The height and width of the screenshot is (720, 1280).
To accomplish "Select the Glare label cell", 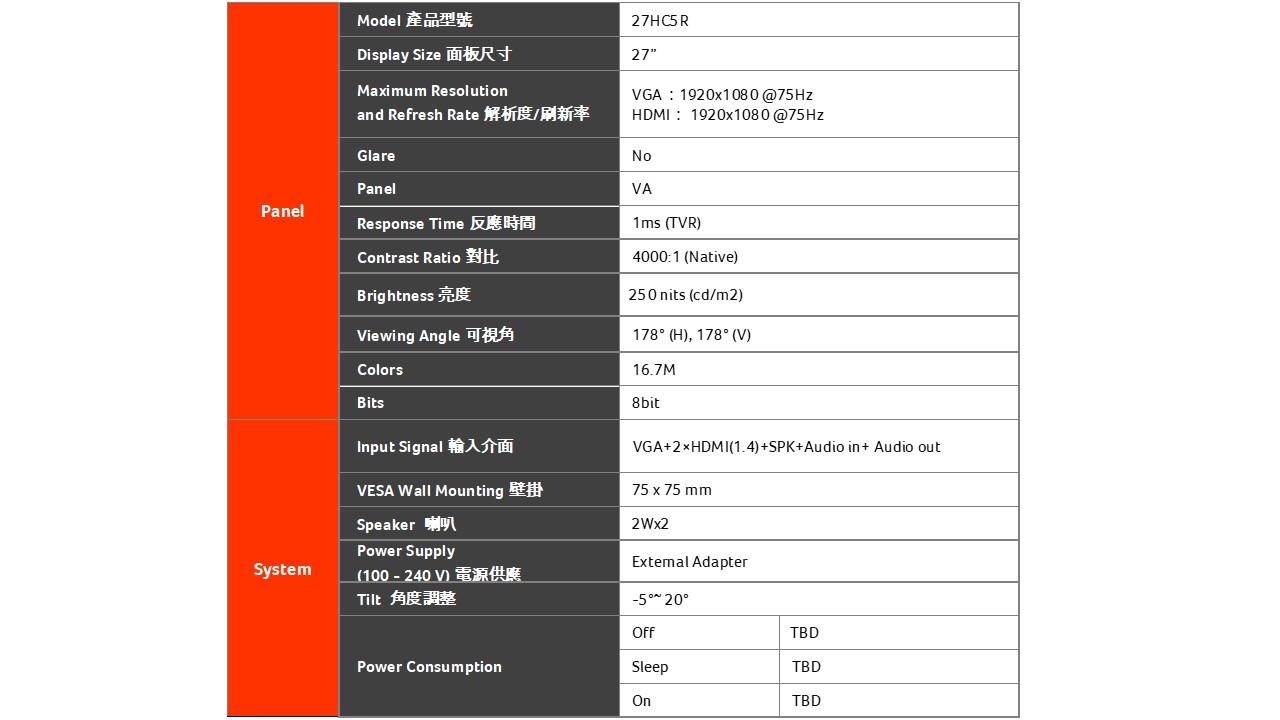I will (x=480, y=155).
